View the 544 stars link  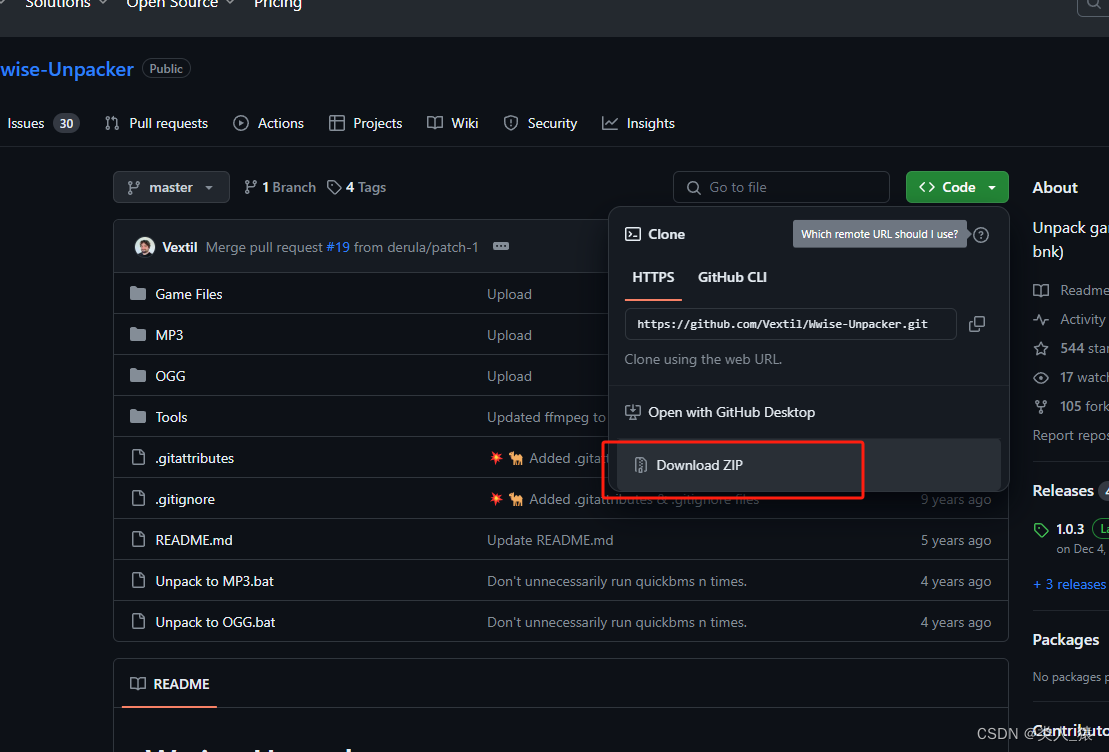click(1071, 348)
